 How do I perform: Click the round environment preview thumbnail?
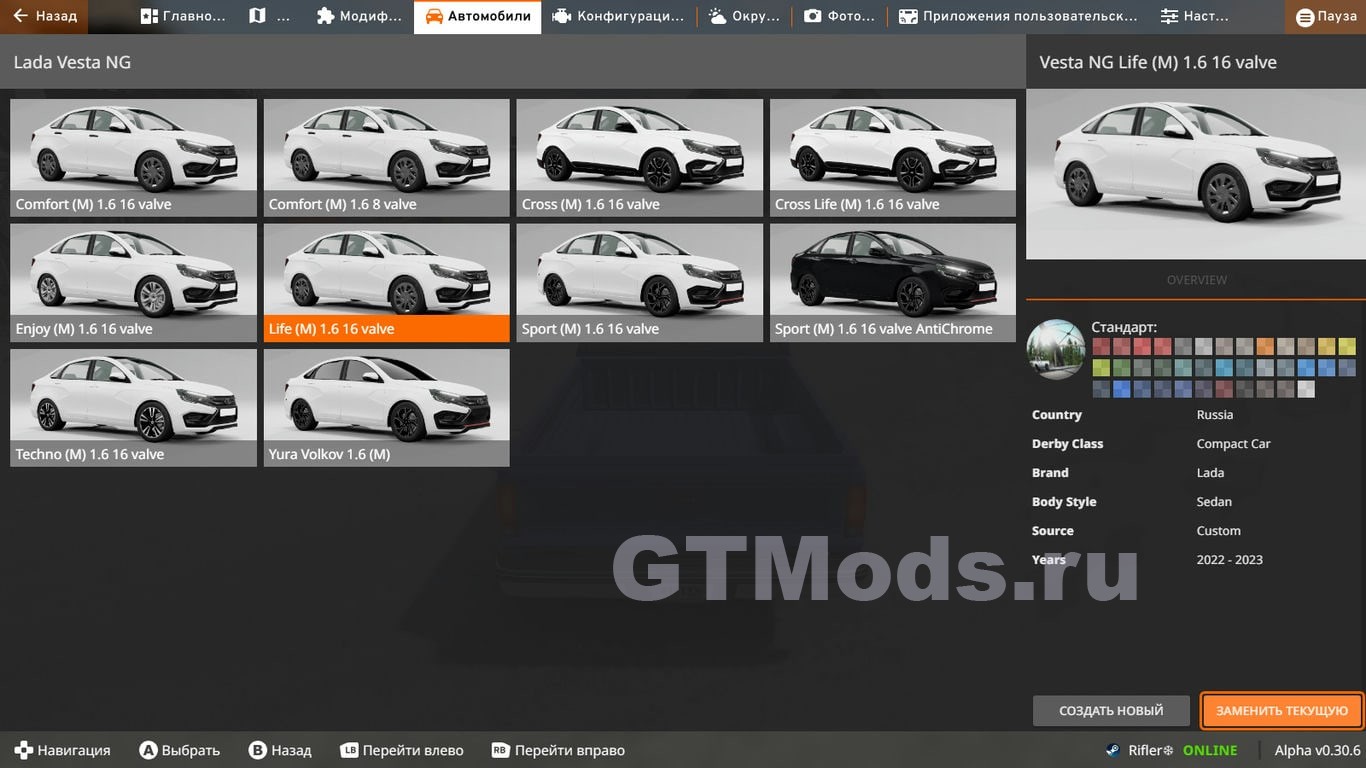pyautogui.click(x=1056, y=349)
